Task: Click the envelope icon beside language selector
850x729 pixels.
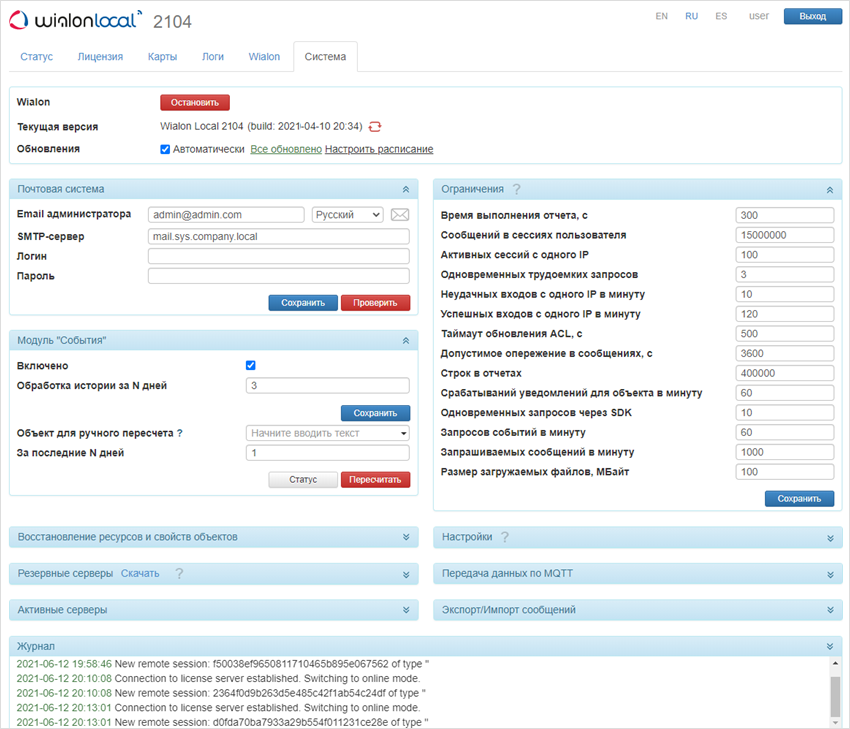Action: tap(400, 215)
